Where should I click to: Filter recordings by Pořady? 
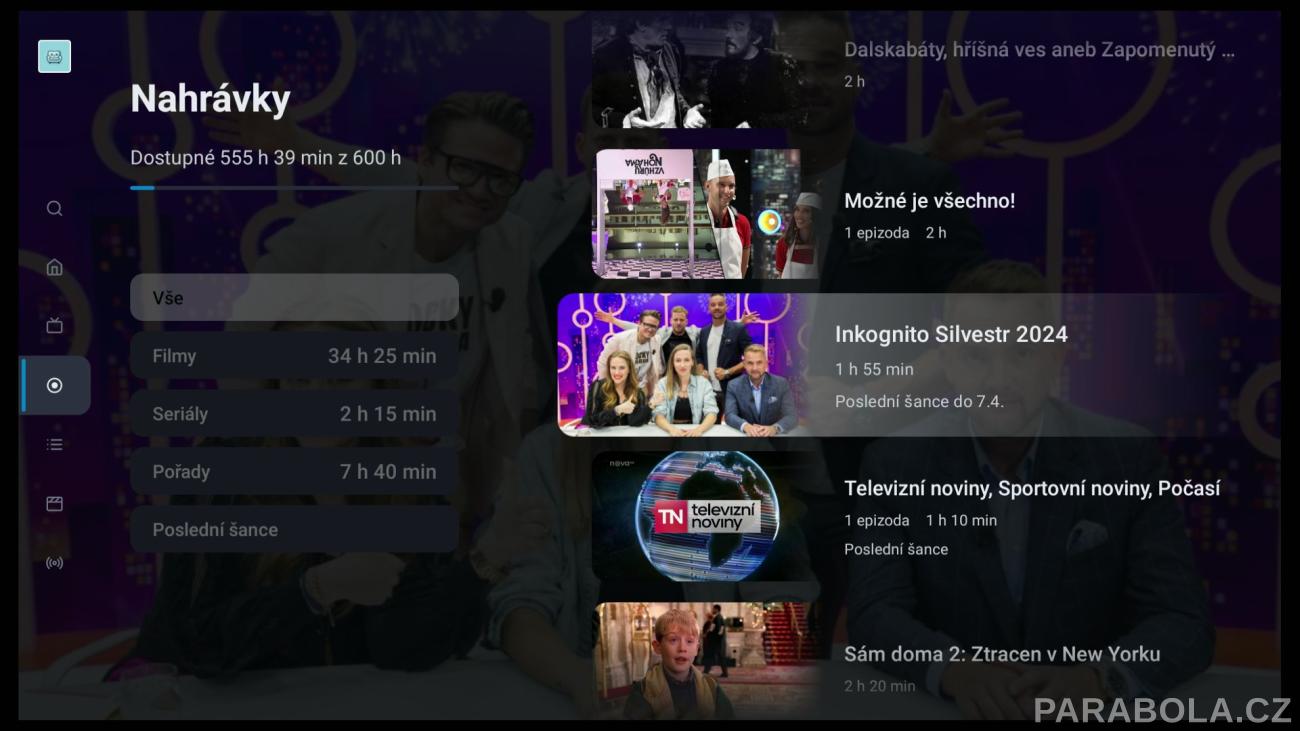[x=294, y=471]
